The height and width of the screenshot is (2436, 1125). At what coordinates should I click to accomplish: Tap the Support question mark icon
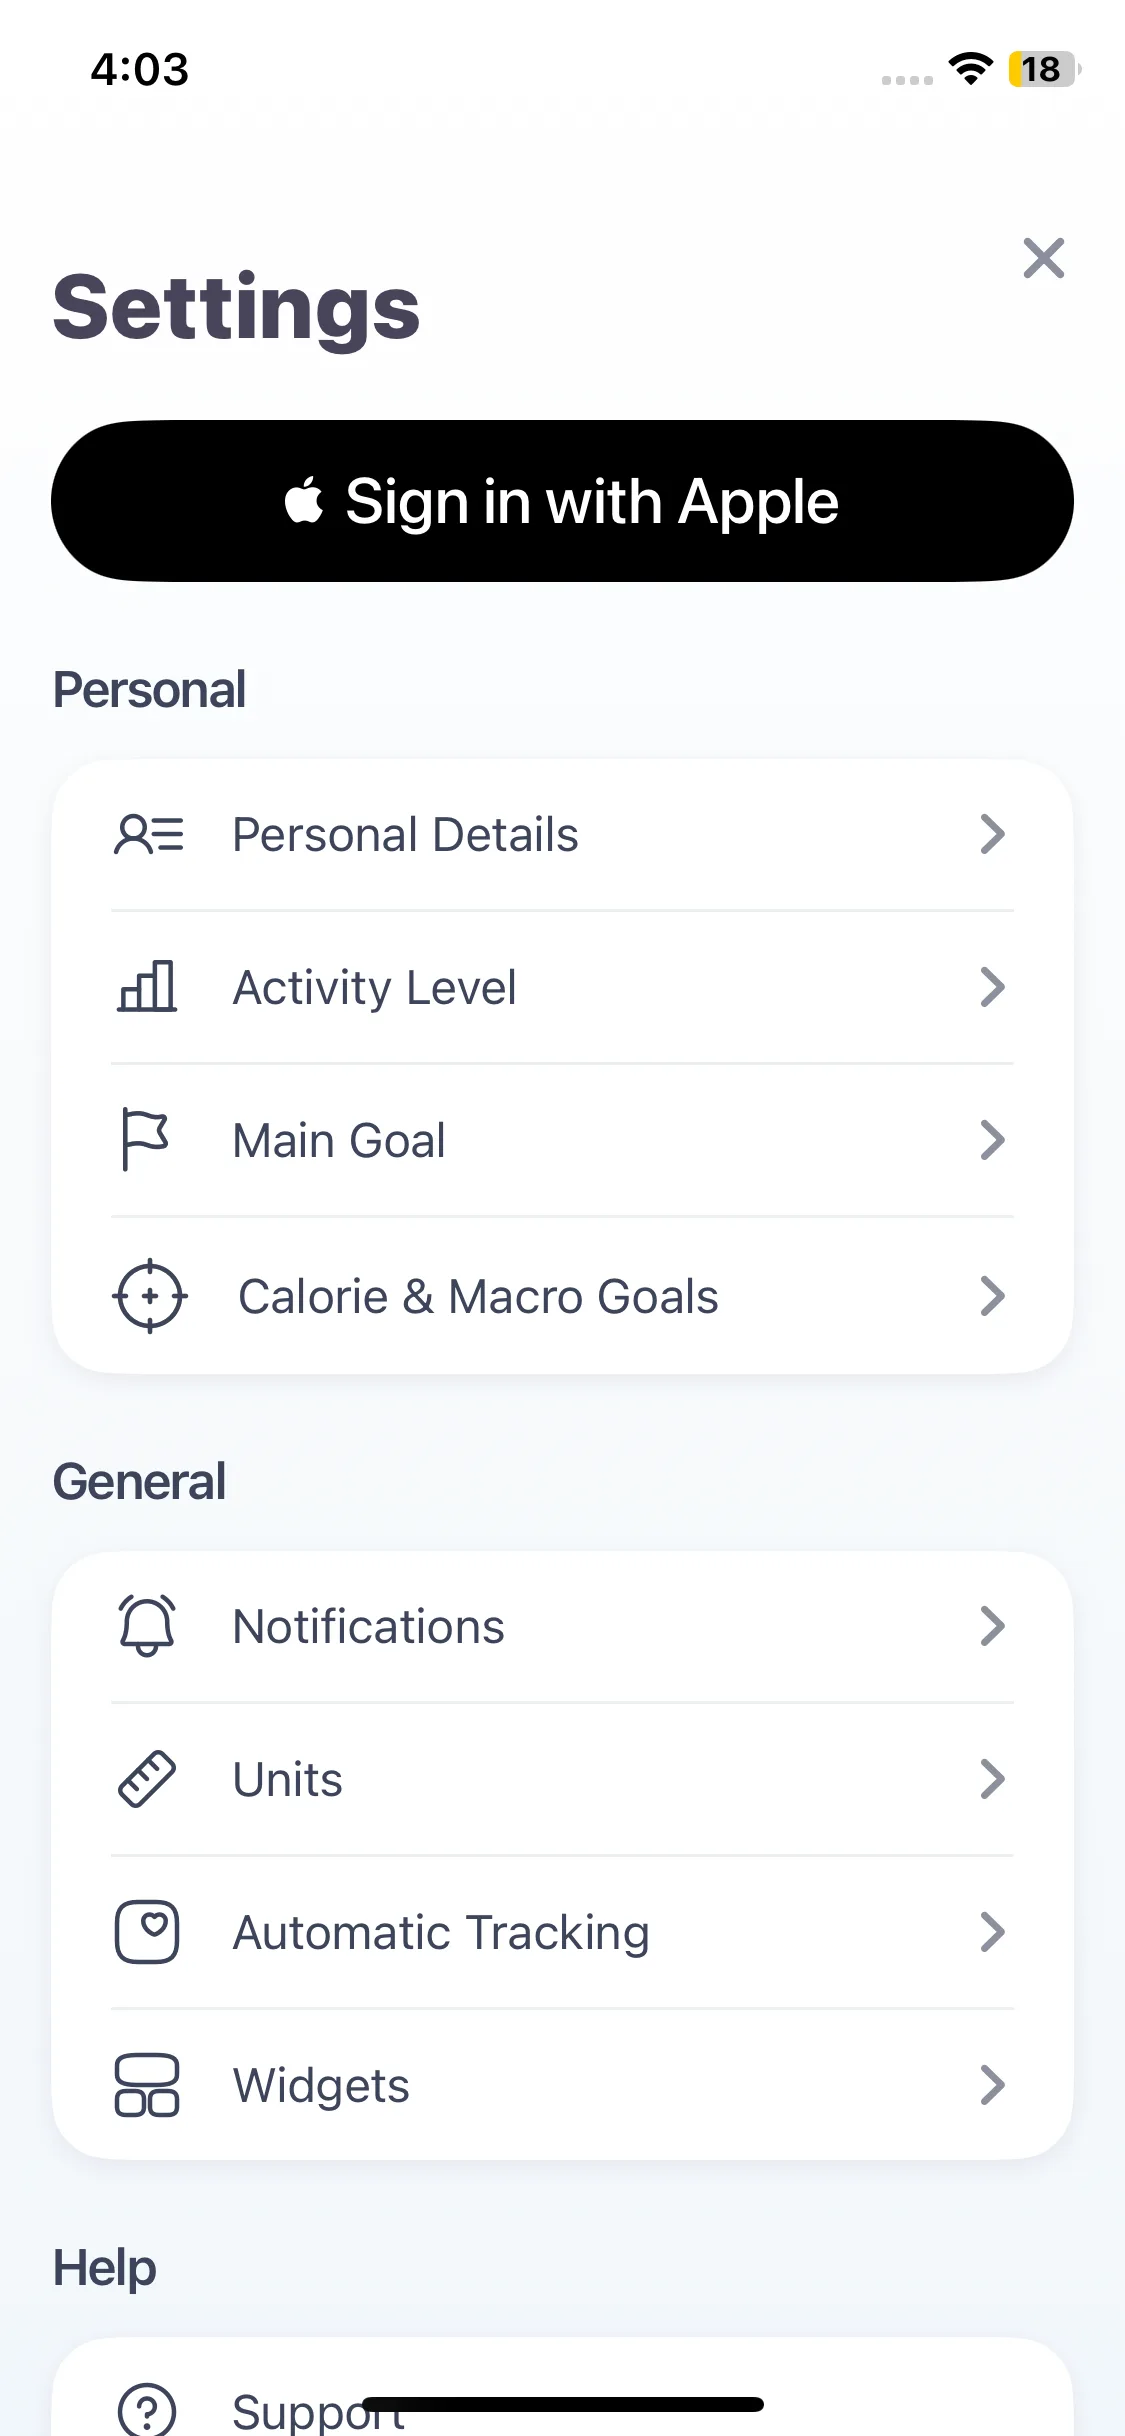[147, 2409]
